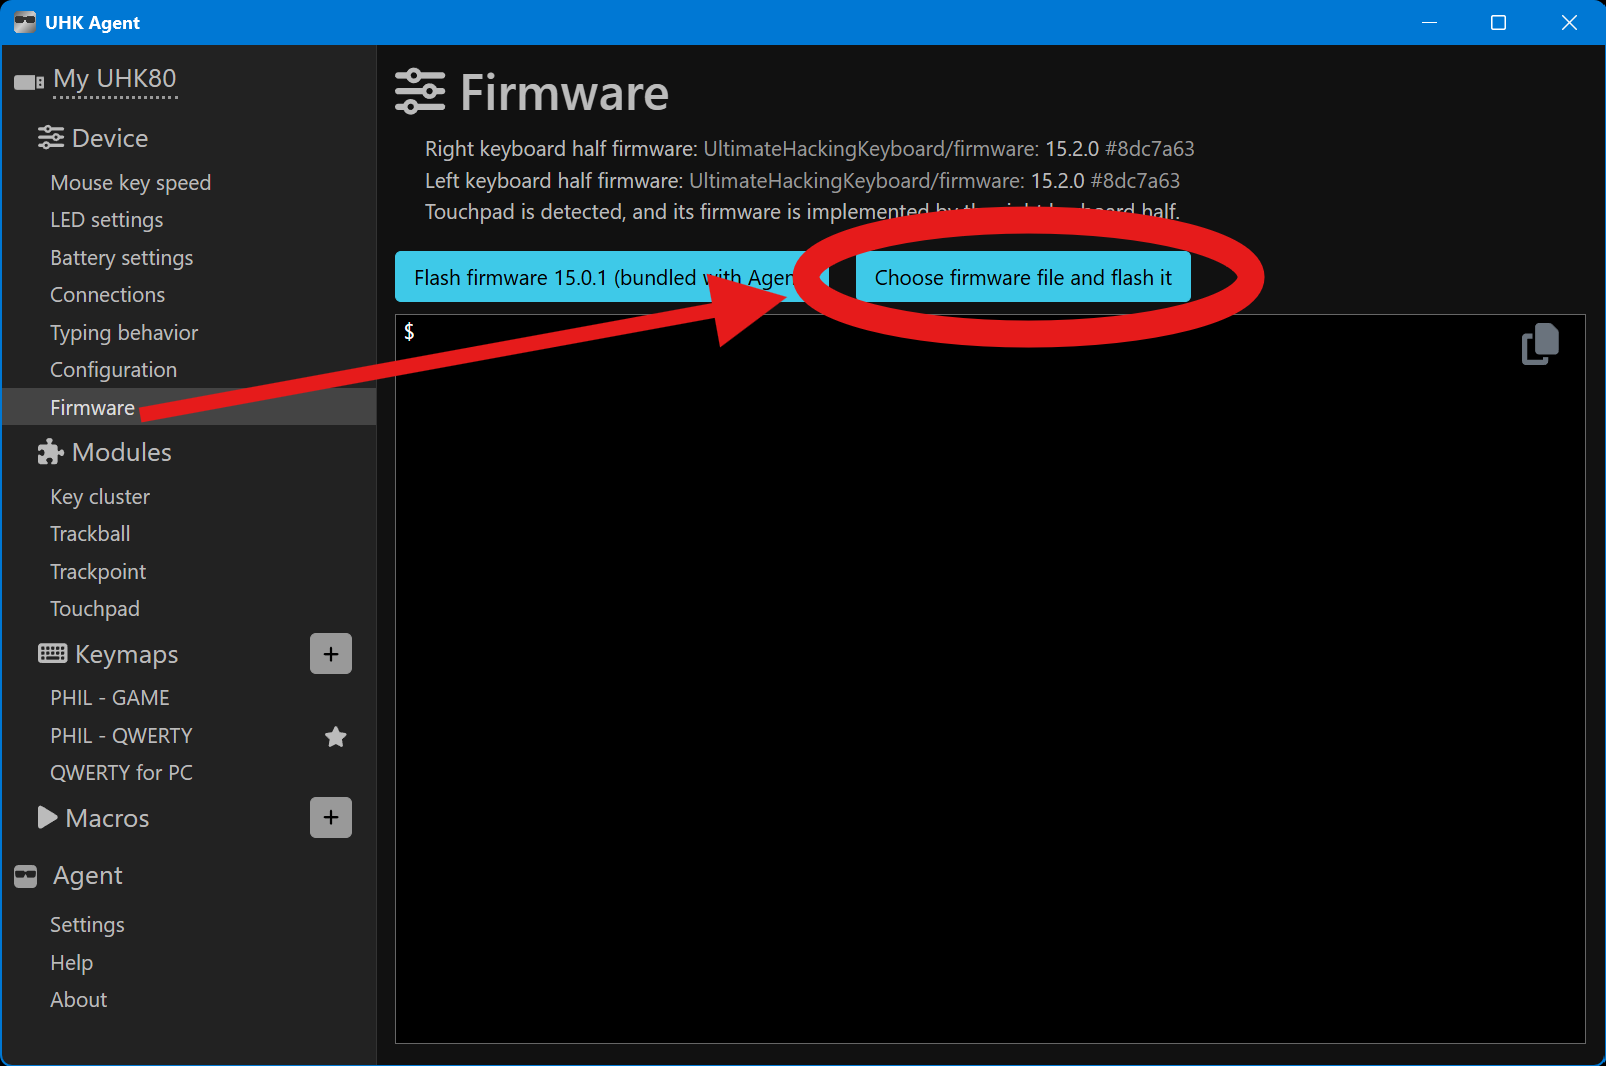The height and width of the screenshot is (1066, 1606).
Task: Open the LED settings page
Action: click(x=107, y=220)
